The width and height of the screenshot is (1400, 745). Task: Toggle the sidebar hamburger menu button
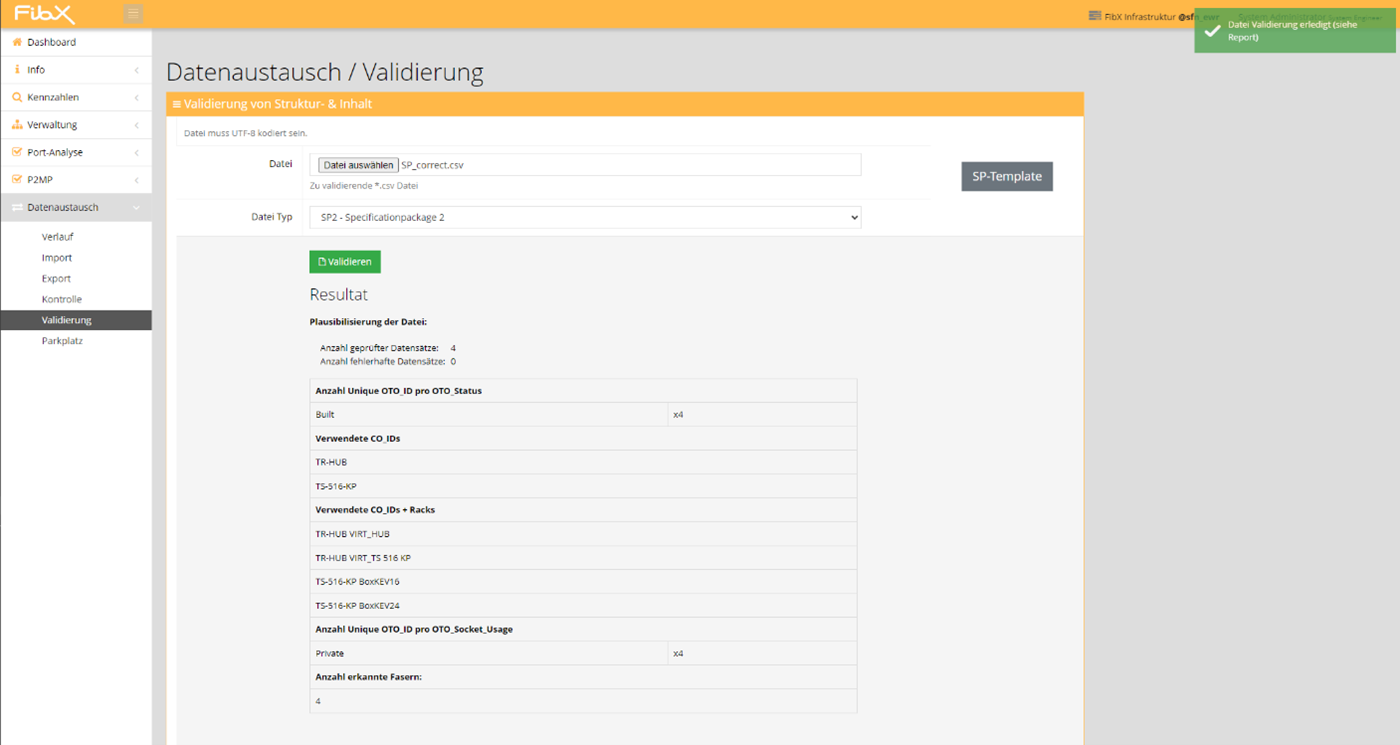point(133,14)
